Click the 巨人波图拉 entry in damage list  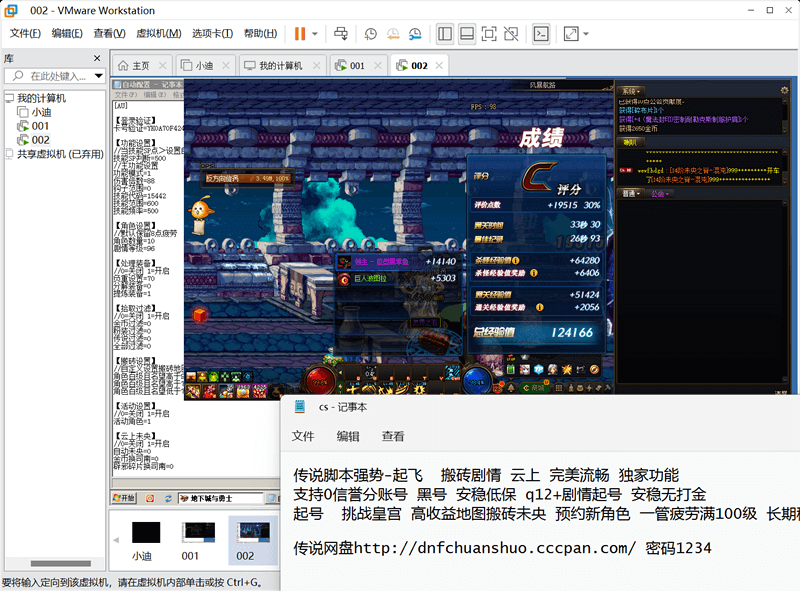point(397,278)
